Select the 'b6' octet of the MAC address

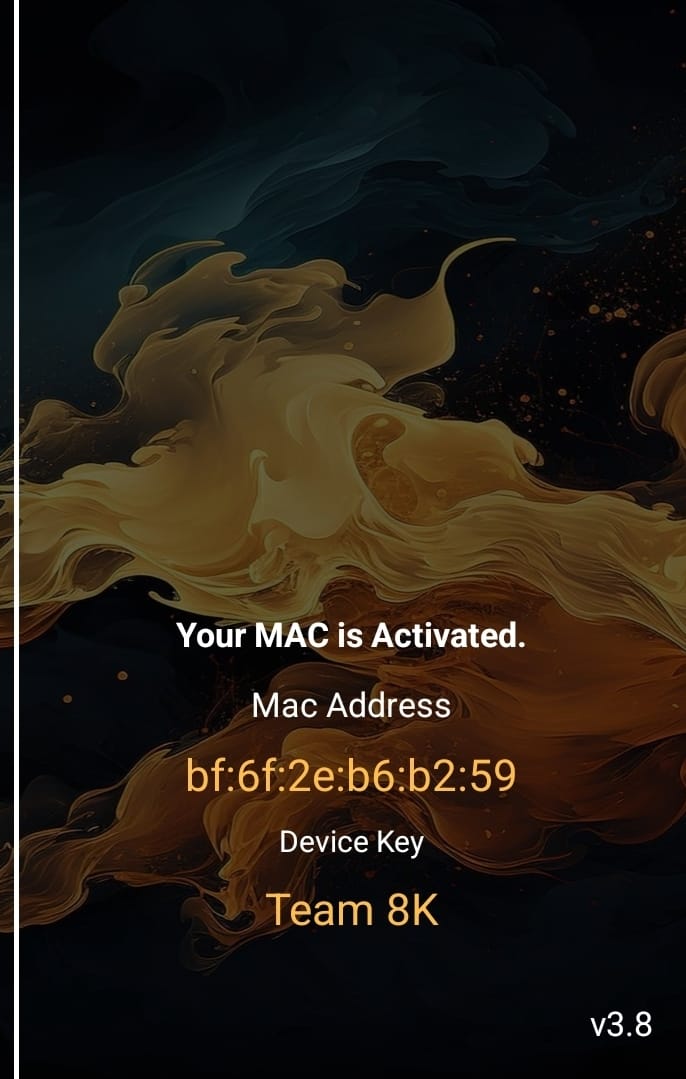[368, 776]
